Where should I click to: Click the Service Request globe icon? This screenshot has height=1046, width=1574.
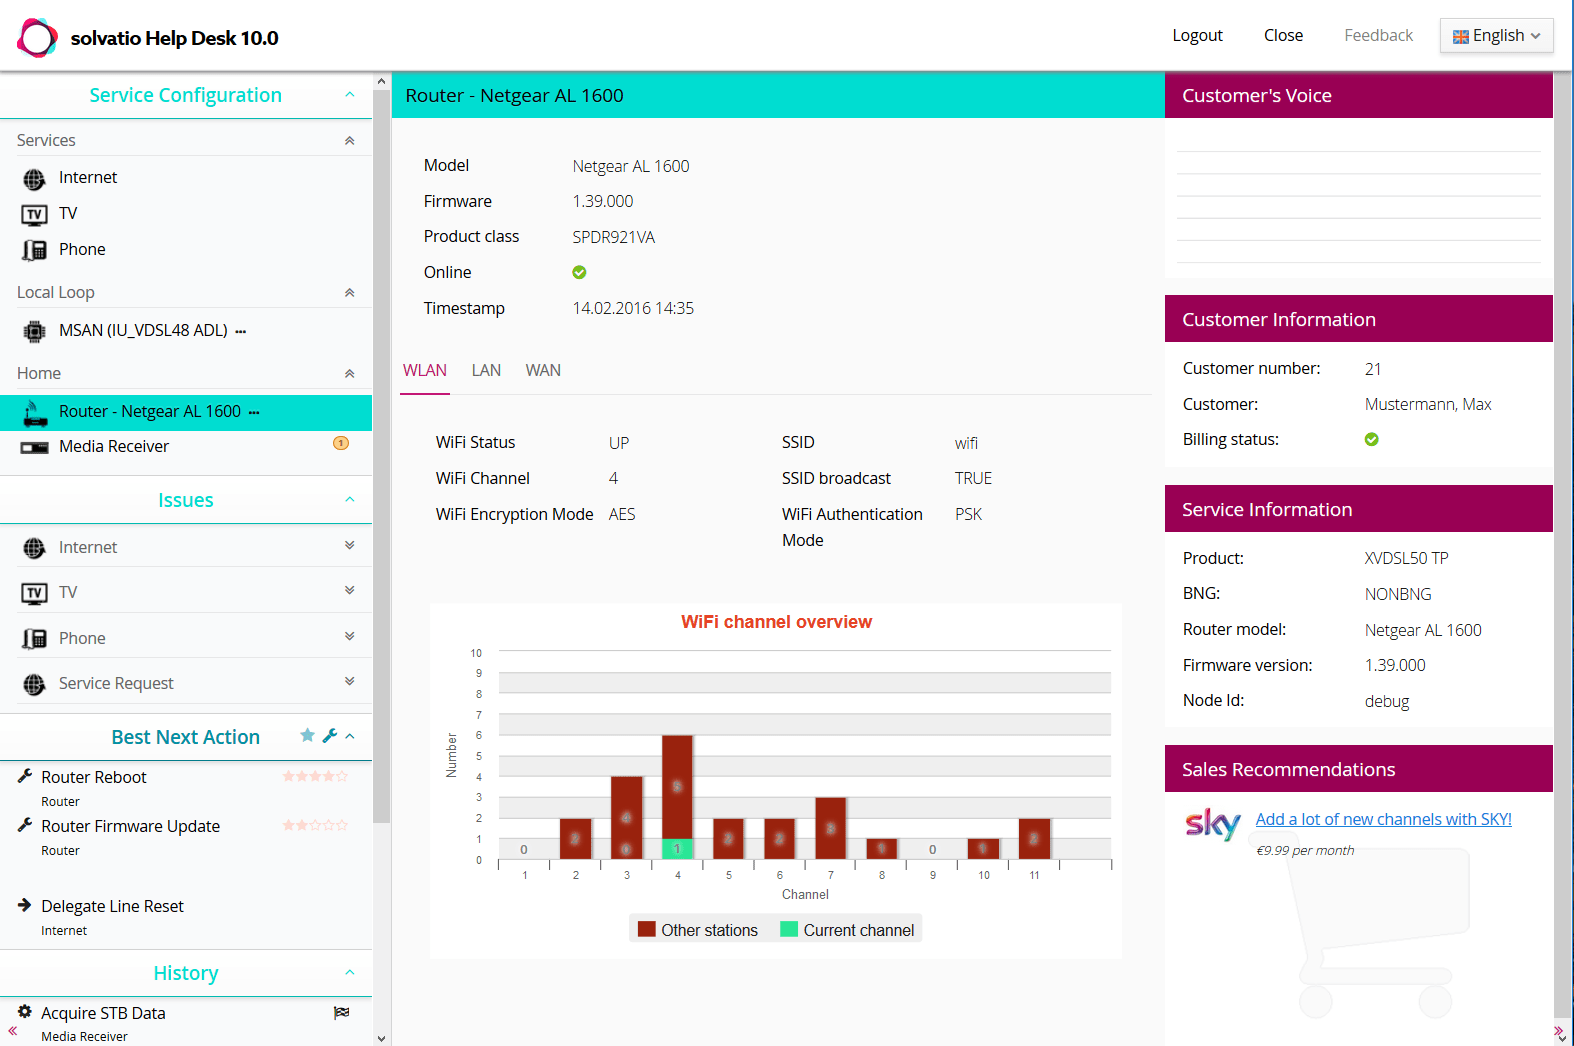click(34, 684)
